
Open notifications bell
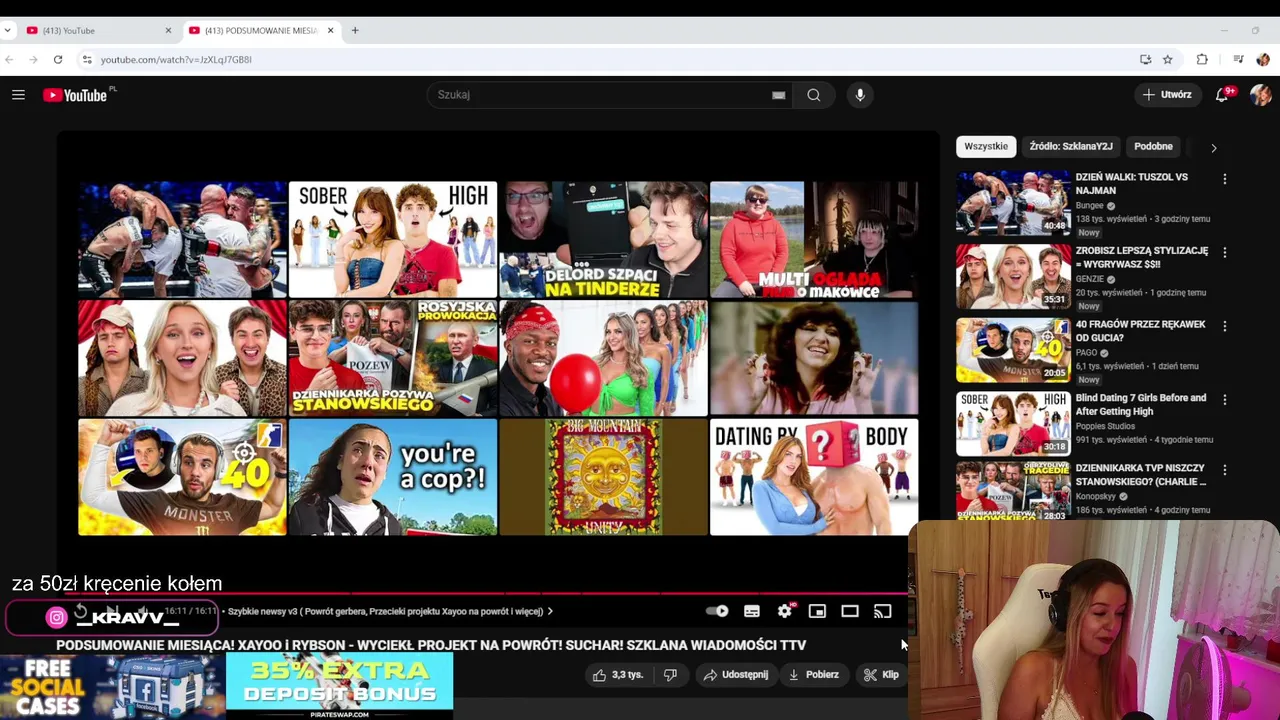(1222, 95)
